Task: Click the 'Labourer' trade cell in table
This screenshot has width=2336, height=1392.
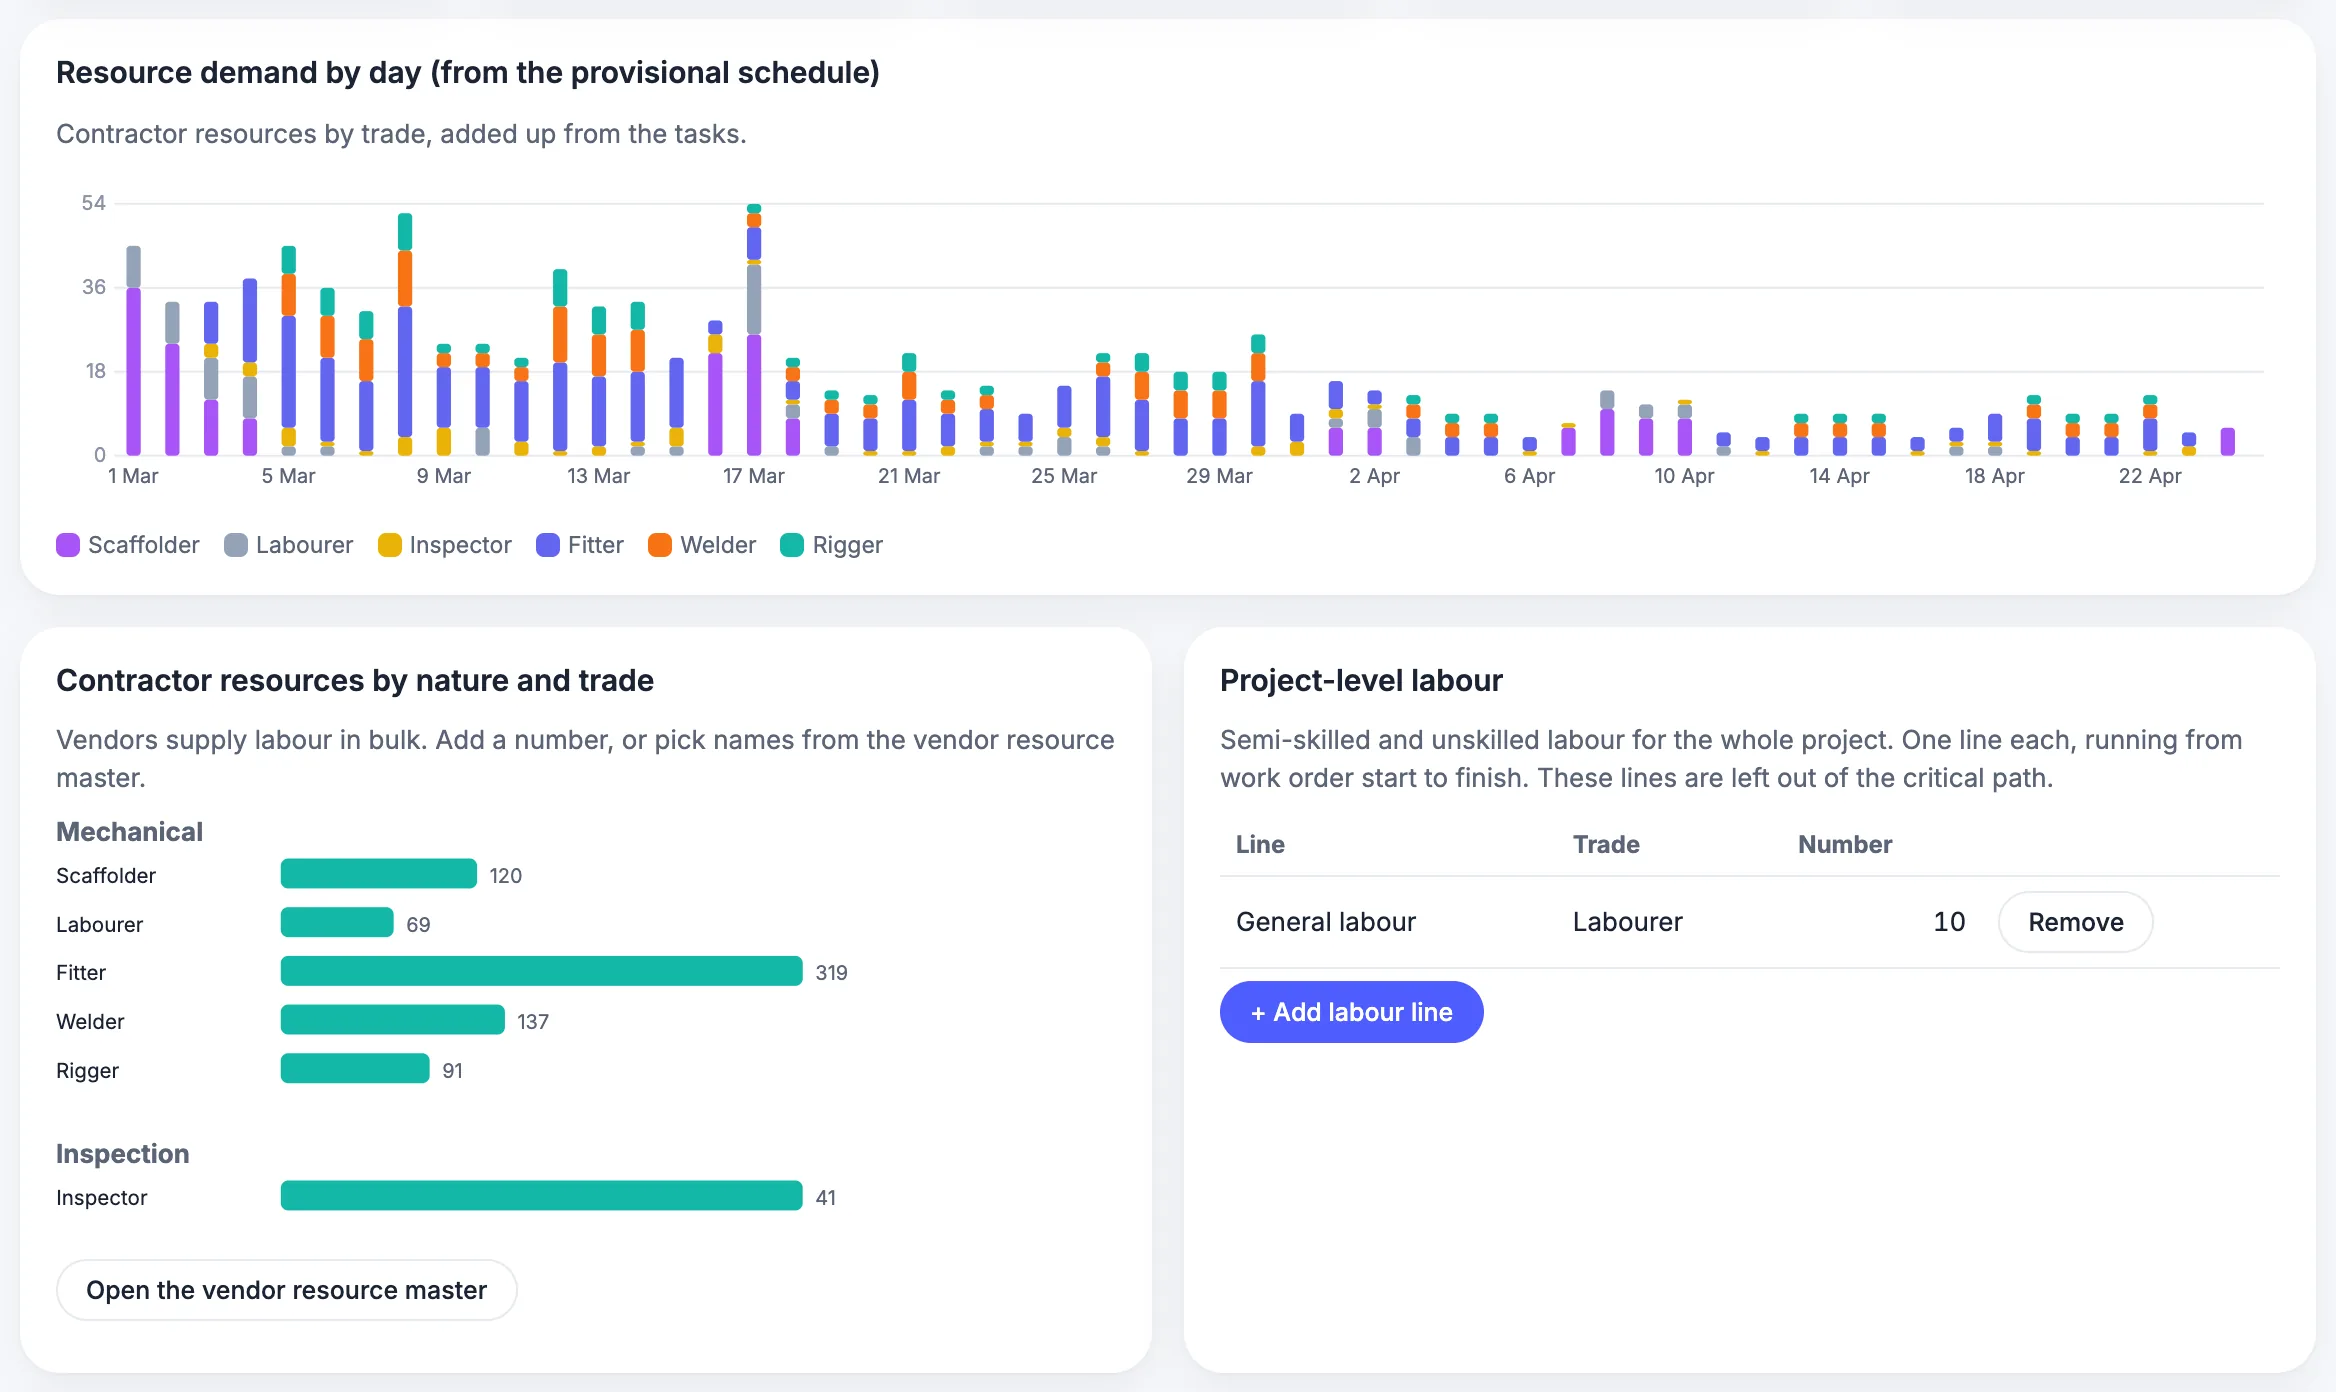Action: pyautogui.click(x=1627, y=922)
